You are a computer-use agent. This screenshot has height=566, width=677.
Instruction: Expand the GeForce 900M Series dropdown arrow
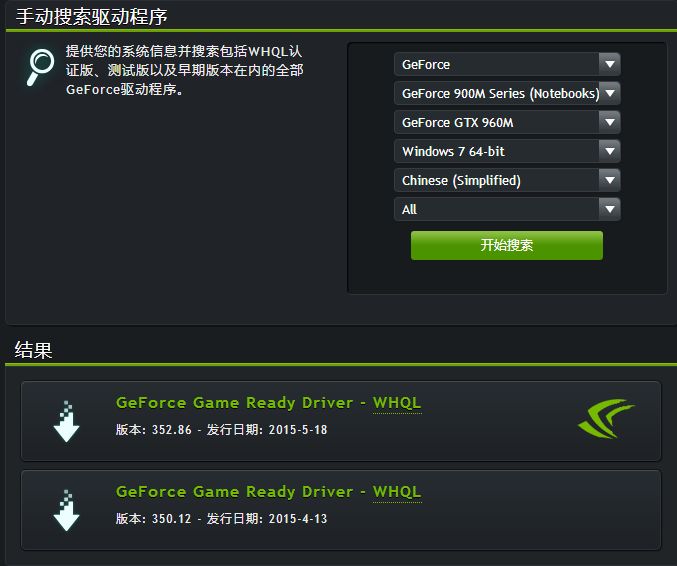[x=610, y=93]
